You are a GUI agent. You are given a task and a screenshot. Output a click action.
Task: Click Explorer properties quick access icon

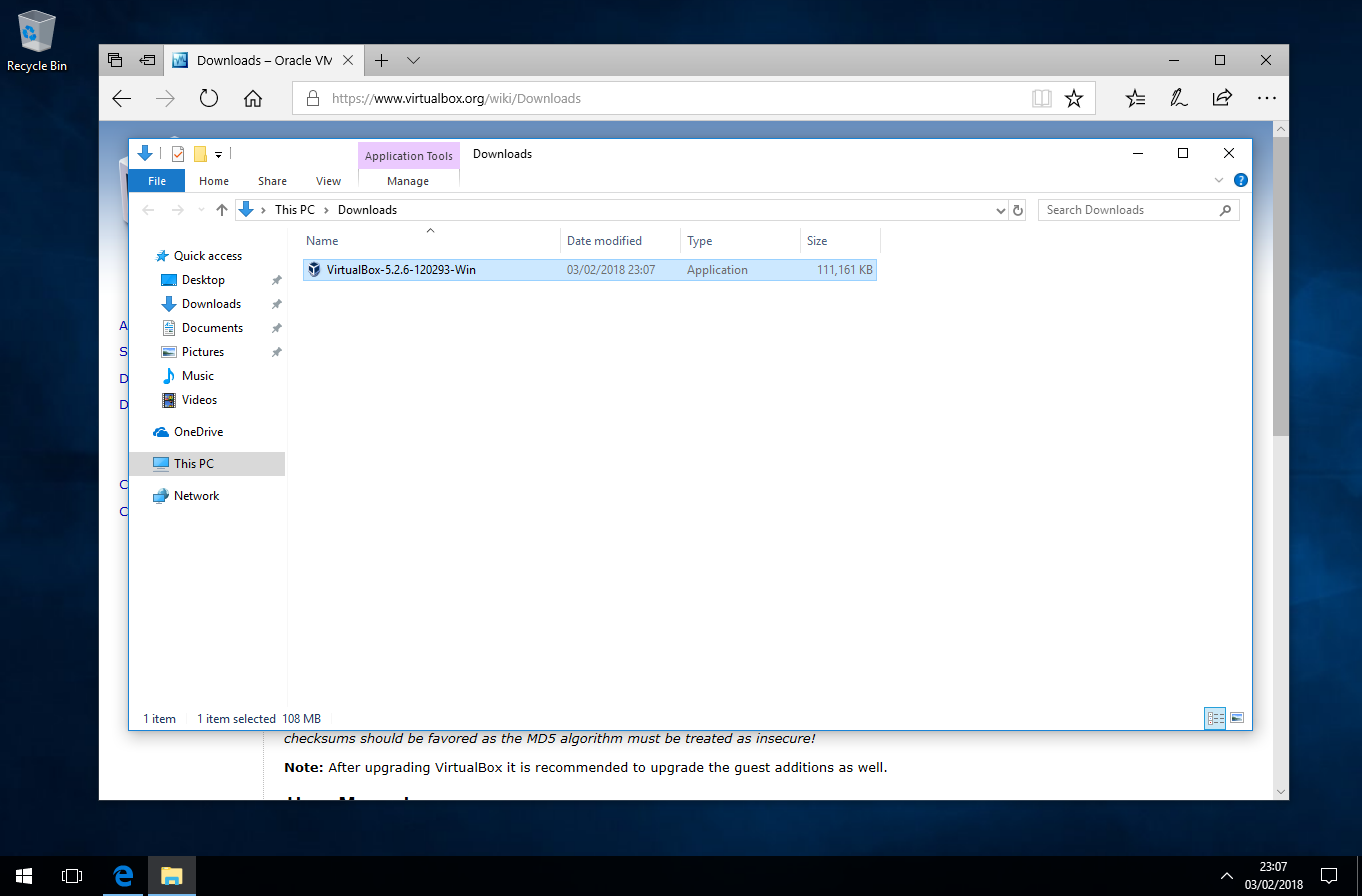click(x=178, y=153)
